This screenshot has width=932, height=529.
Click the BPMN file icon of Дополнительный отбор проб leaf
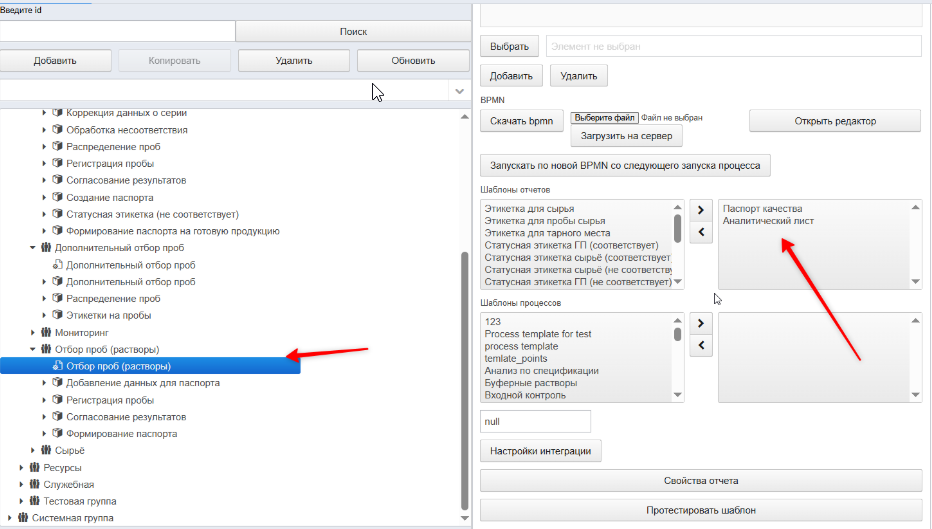tap(57, 264)
